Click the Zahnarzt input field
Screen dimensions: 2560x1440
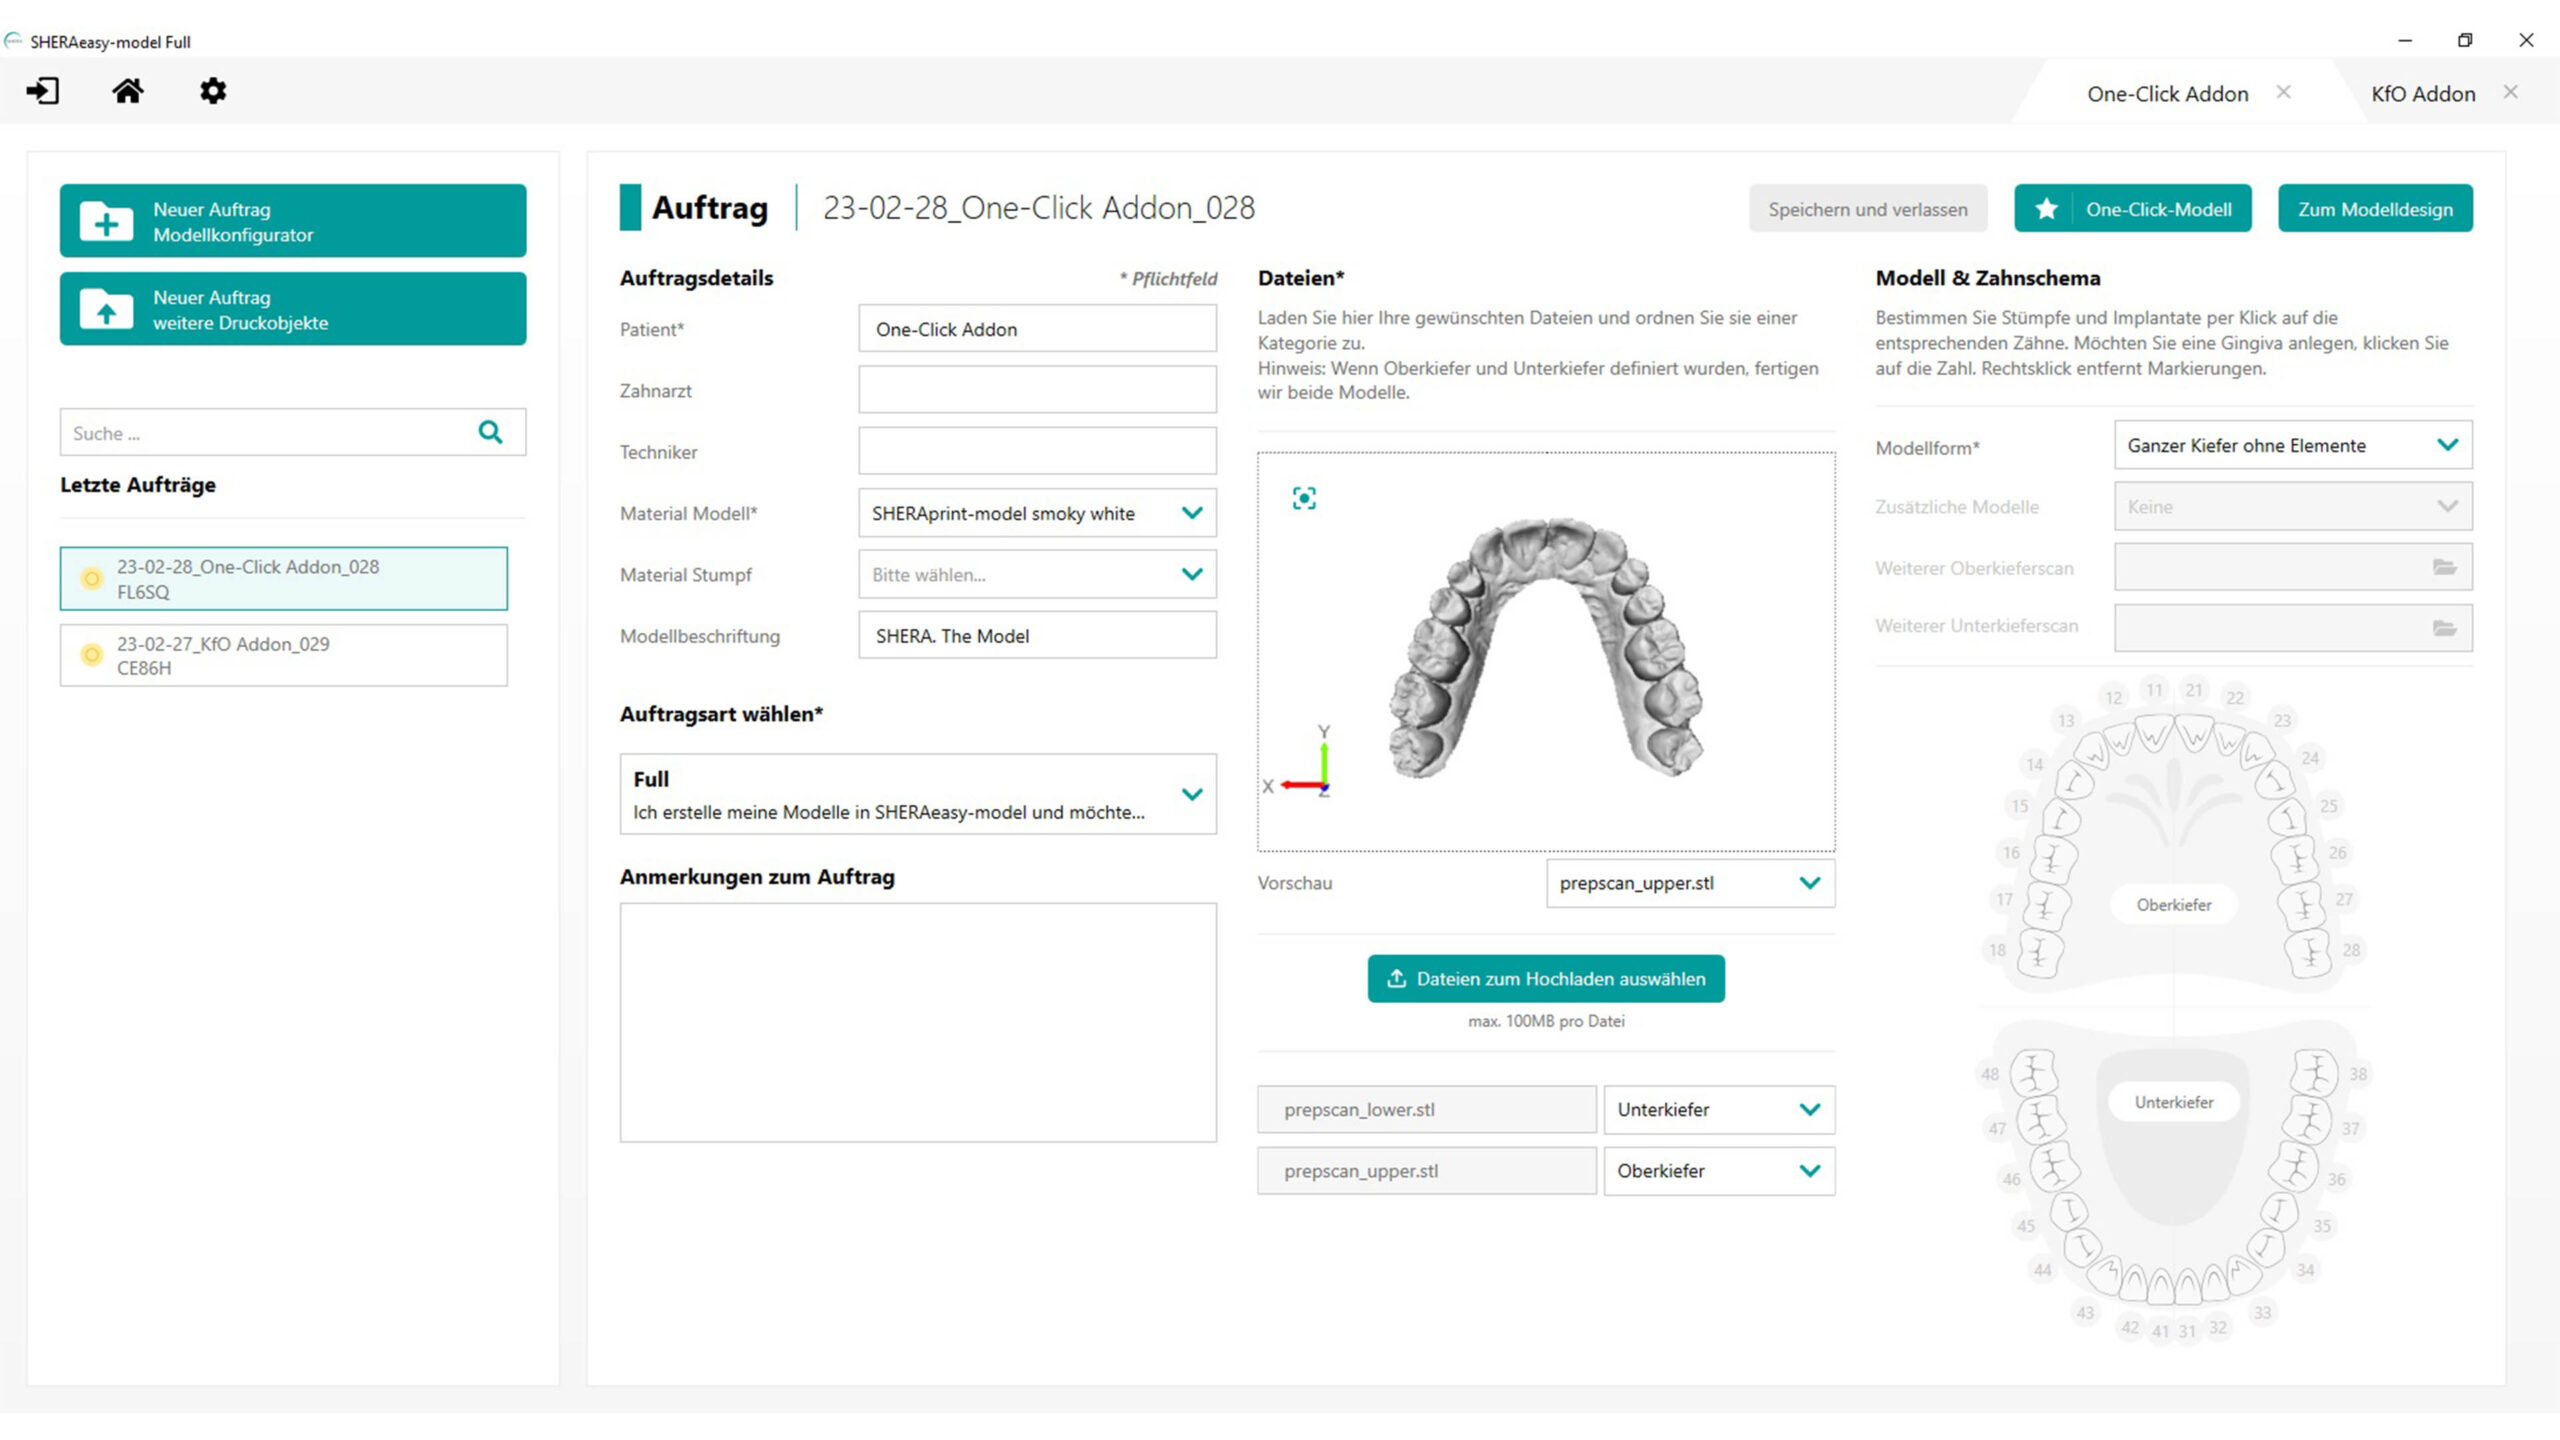coord(1036,390)
